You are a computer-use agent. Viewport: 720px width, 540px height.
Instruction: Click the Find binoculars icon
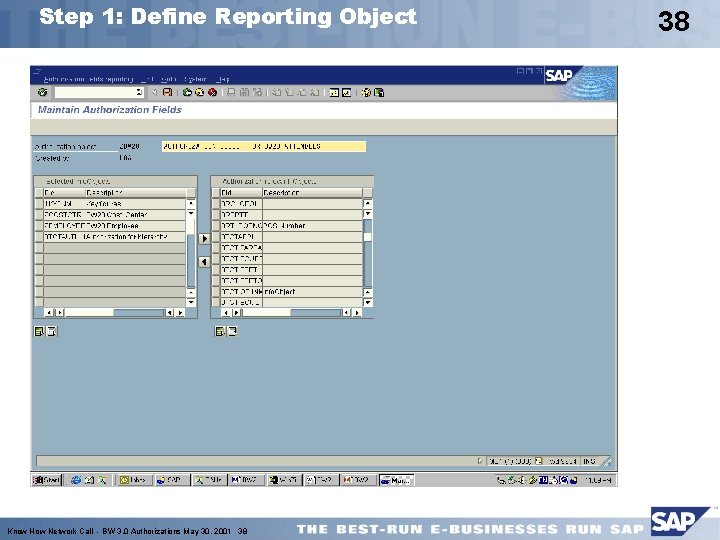pyautogui.click(x=244, y=92)
